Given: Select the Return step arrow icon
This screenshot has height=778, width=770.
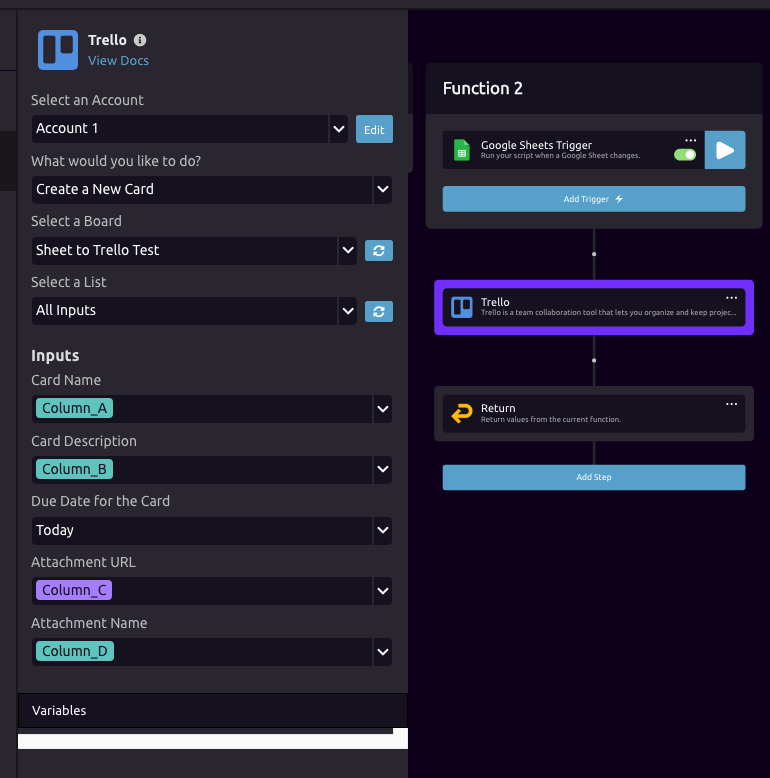Looking at the screenshot, I should click(x=462, y=413).
